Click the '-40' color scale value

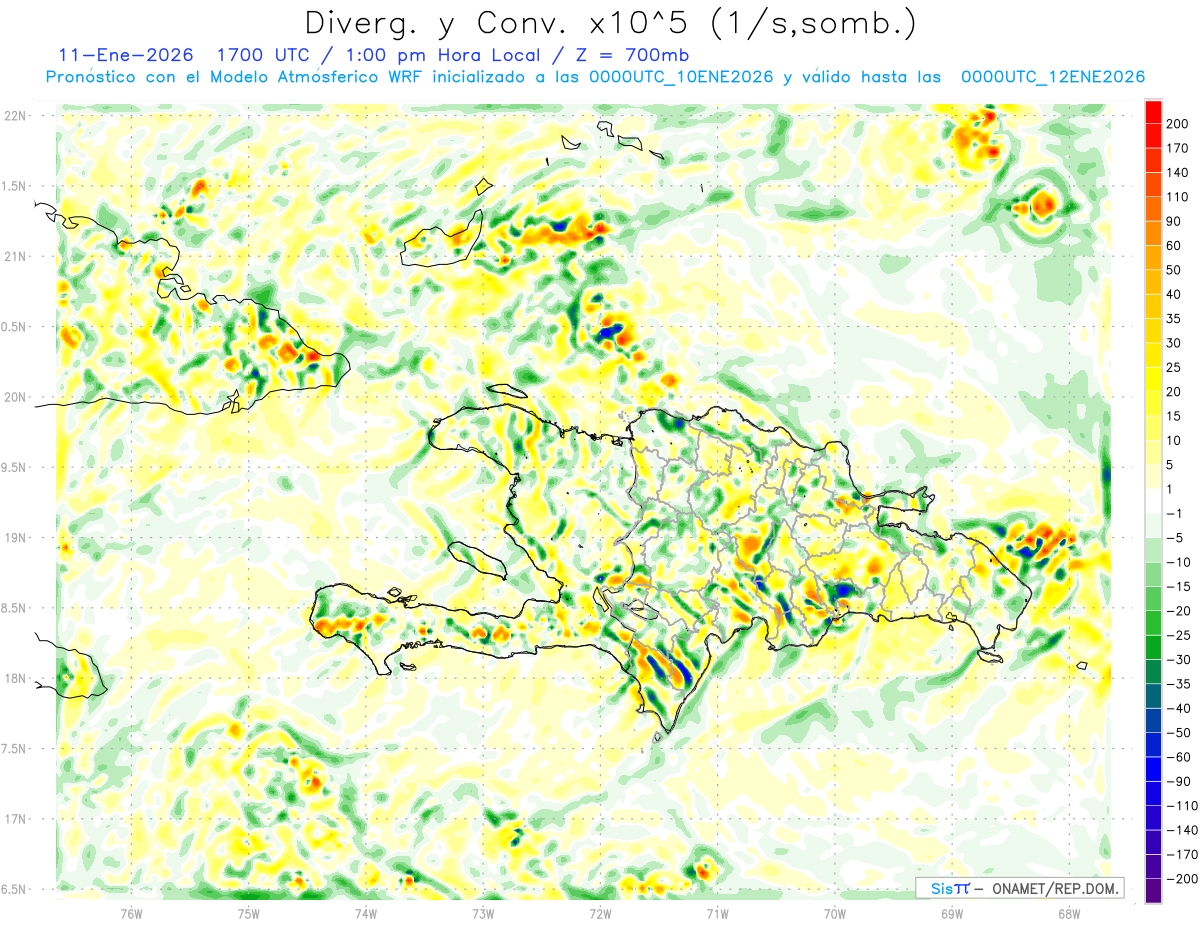click(x=1178, y=708)
